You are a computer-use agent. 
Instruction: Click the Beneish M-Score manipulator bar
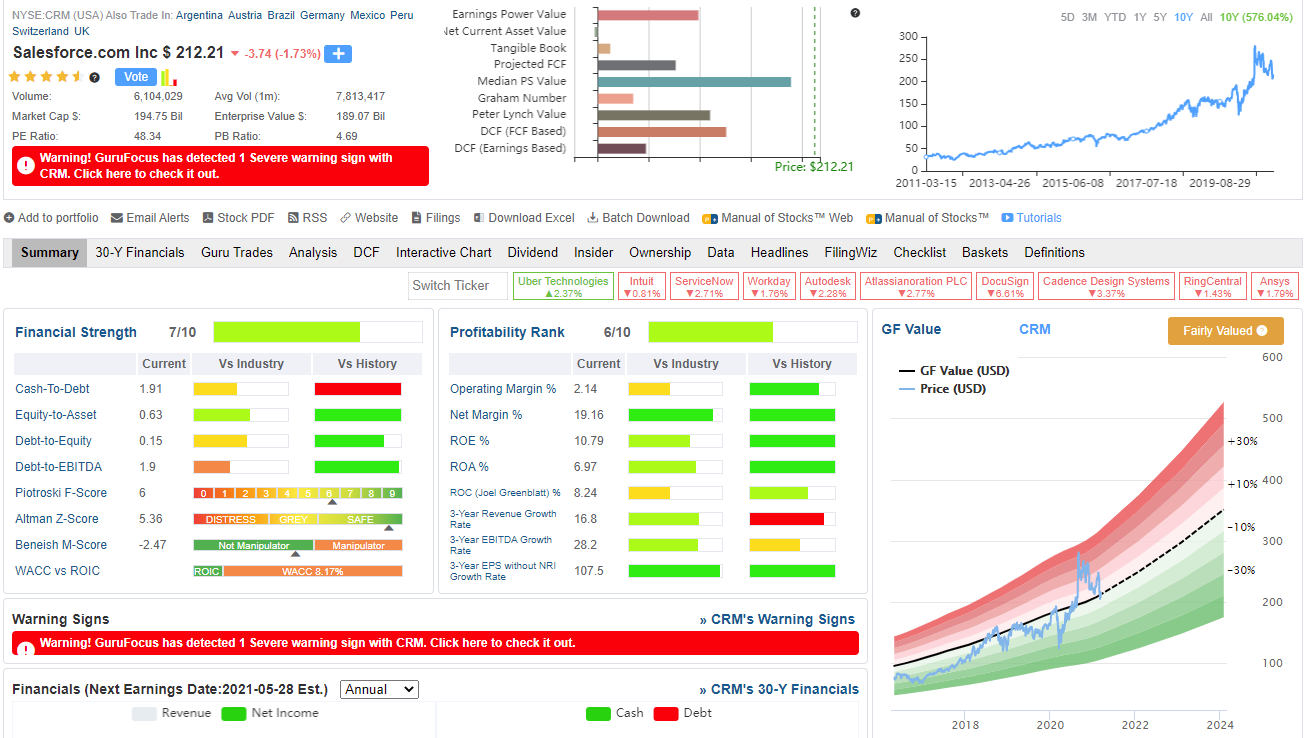coord(298,545)
